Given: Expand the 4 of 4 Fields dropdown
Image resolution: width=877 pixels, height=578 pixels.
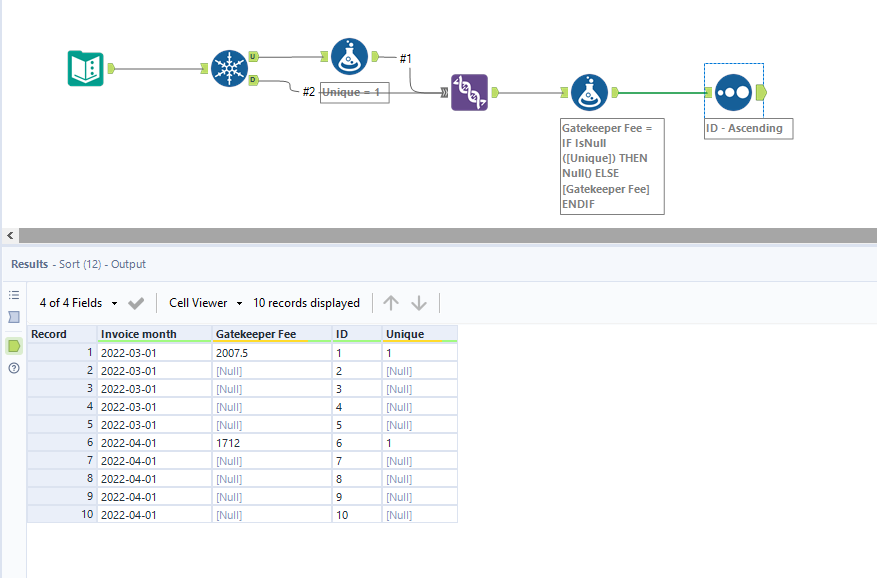Looking at the screenshot, I should click(79, 303).
